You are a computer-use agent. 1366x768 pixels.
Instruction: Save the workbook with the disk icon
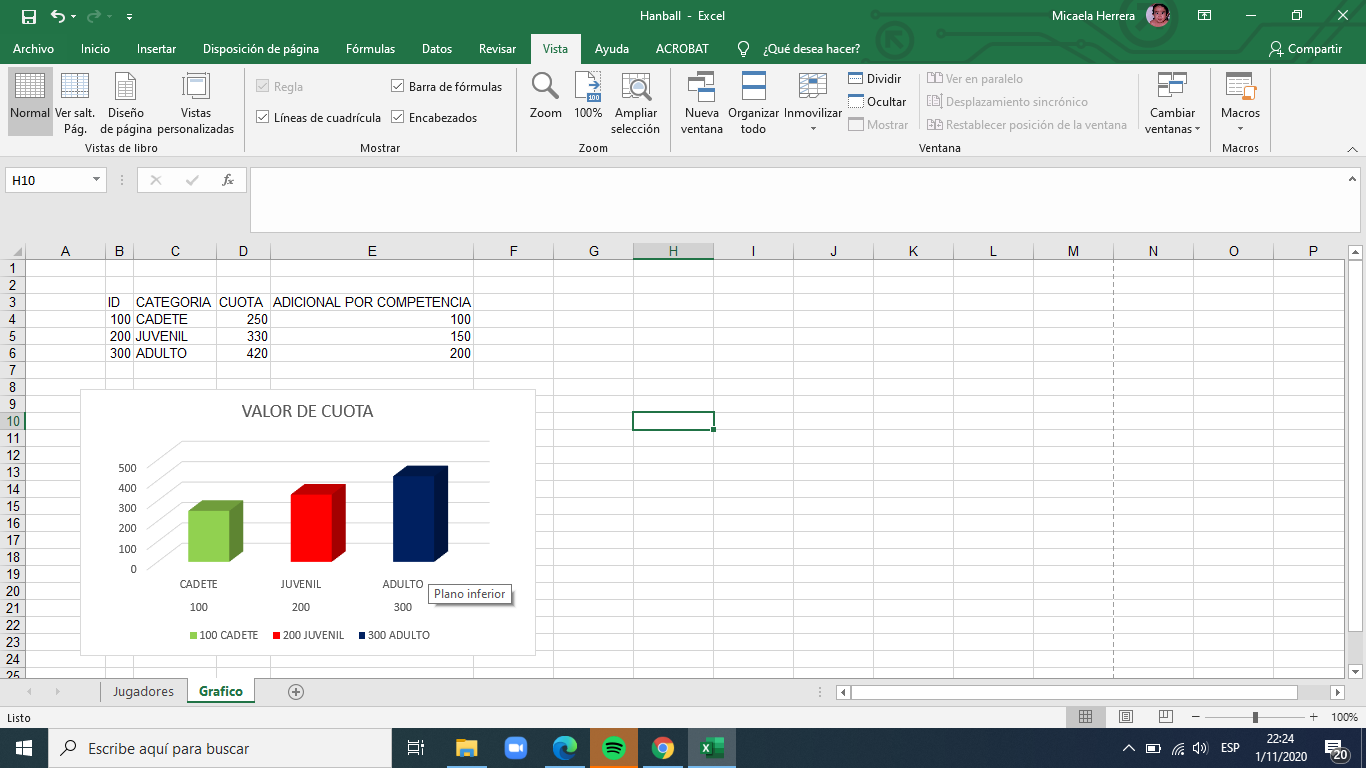tap(29, 16)
